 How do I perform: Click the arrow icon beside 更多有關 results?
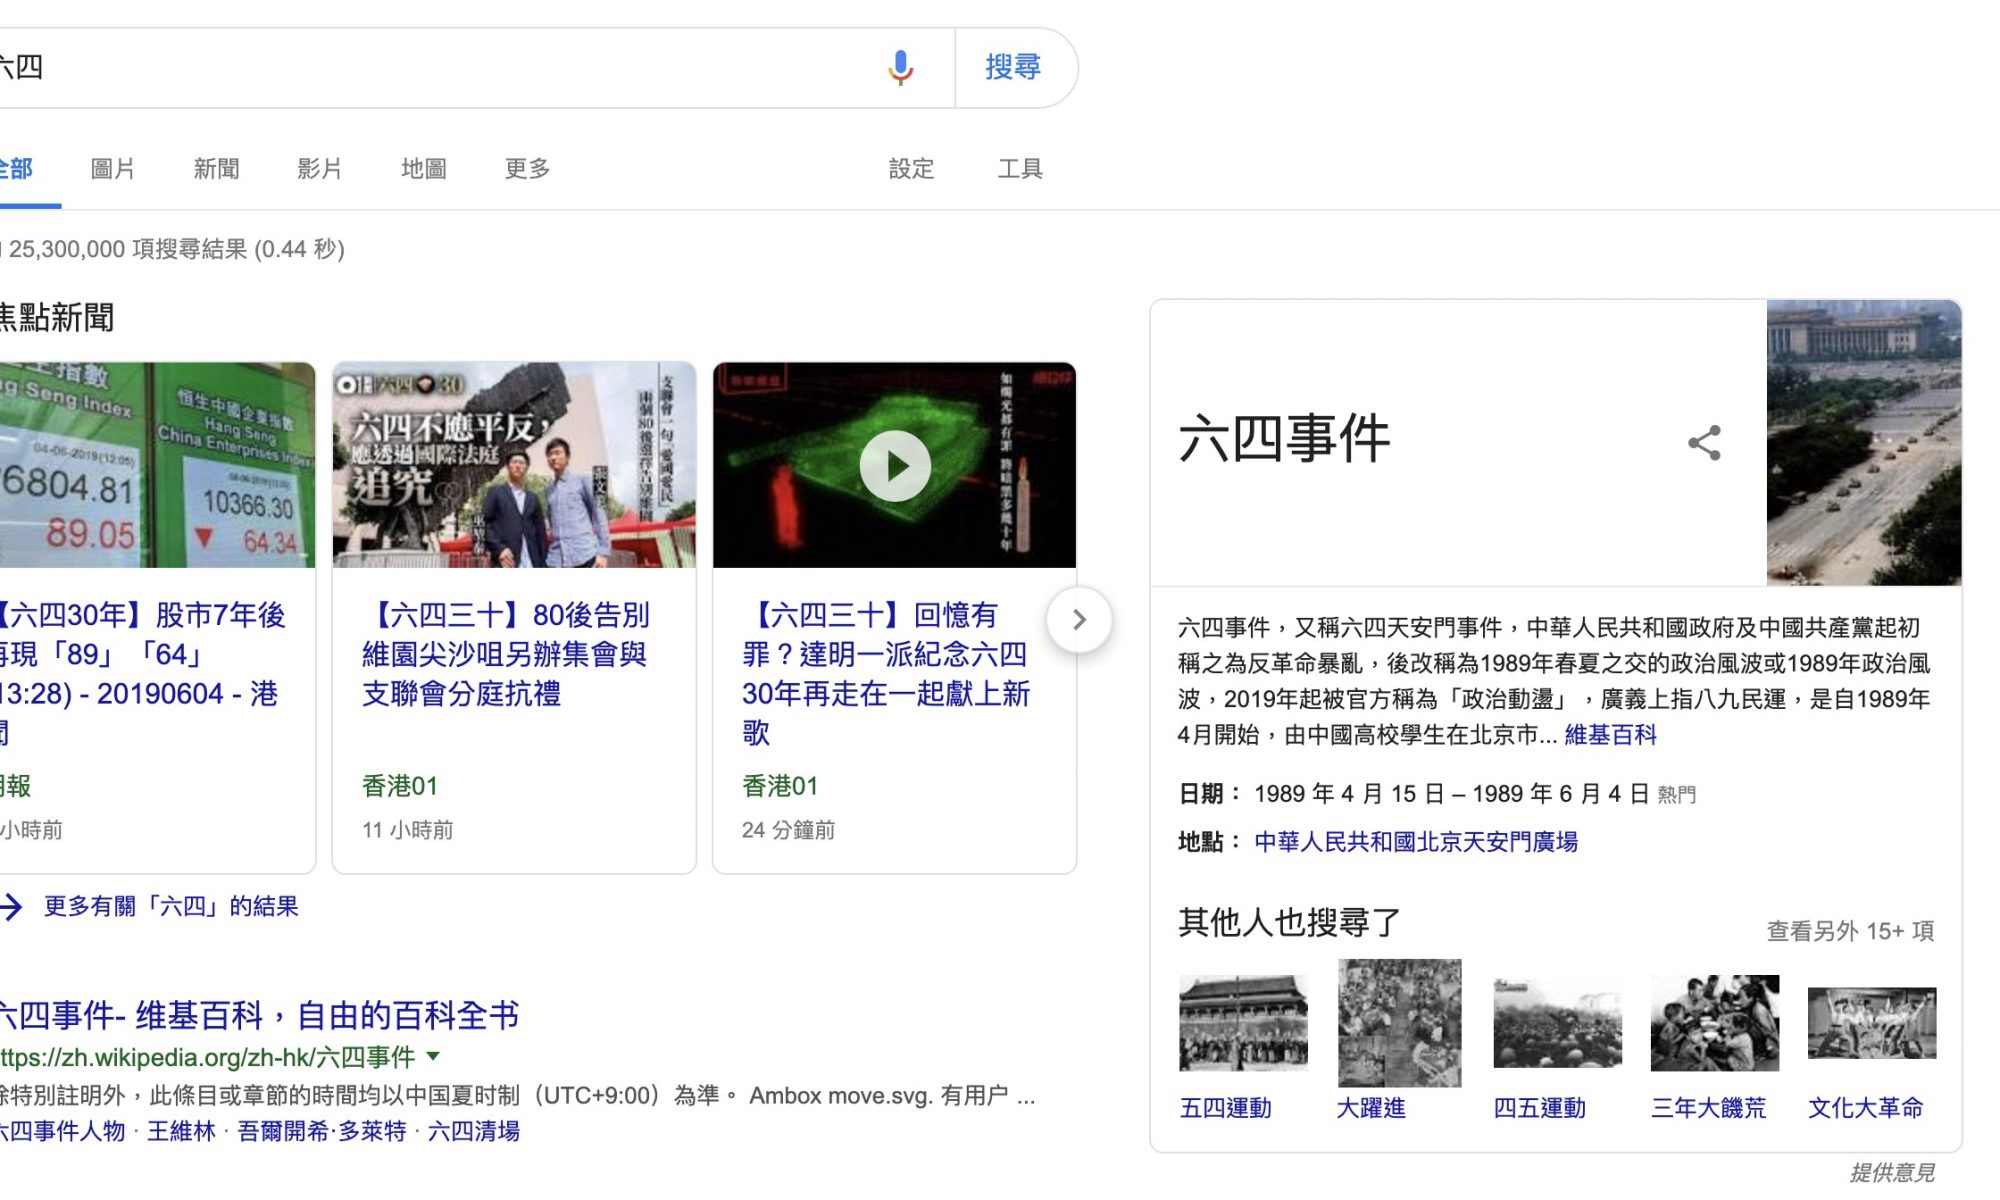(x=11, y=907)
